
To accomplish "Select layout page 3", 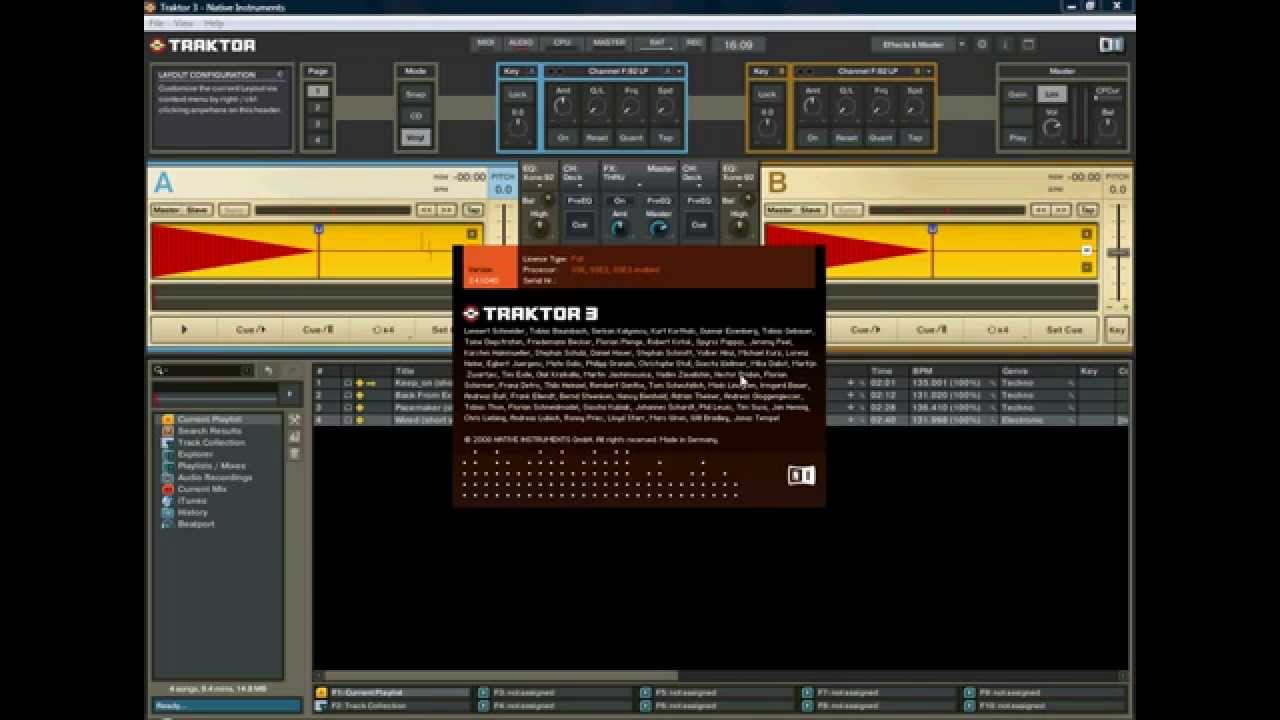I will tap(317, 124).
